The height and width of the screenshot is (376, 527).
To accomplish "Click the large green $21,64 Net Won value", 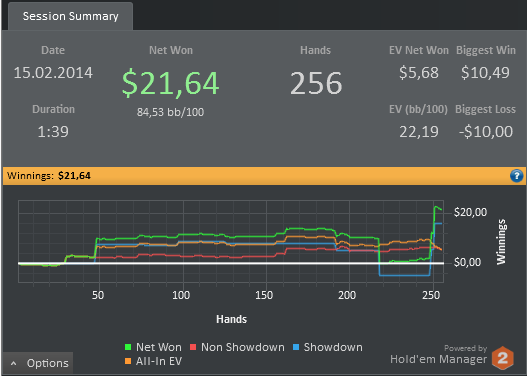I will (170, 83).
